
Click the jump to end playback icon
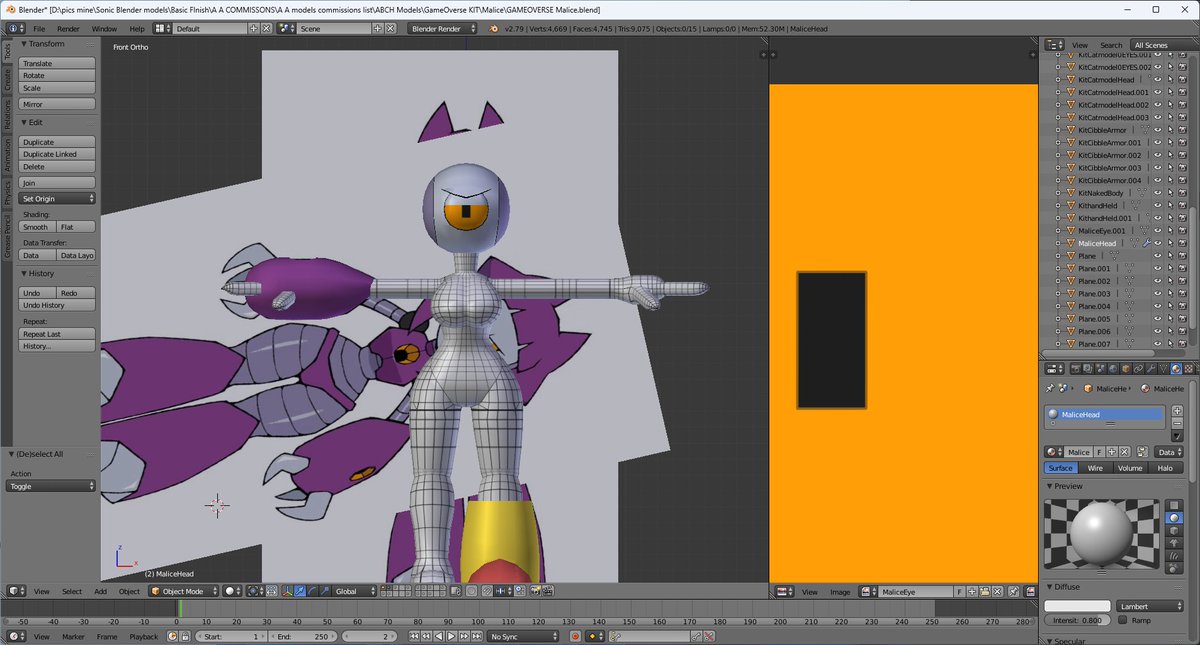[477, 636]
